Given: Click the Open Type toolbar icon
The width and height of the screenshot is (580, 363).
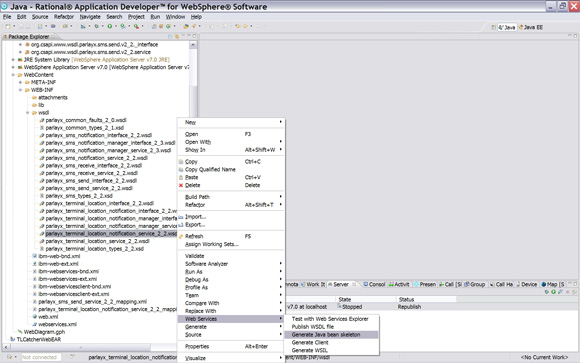Looking at the screenshot, I should click(186, 26).
